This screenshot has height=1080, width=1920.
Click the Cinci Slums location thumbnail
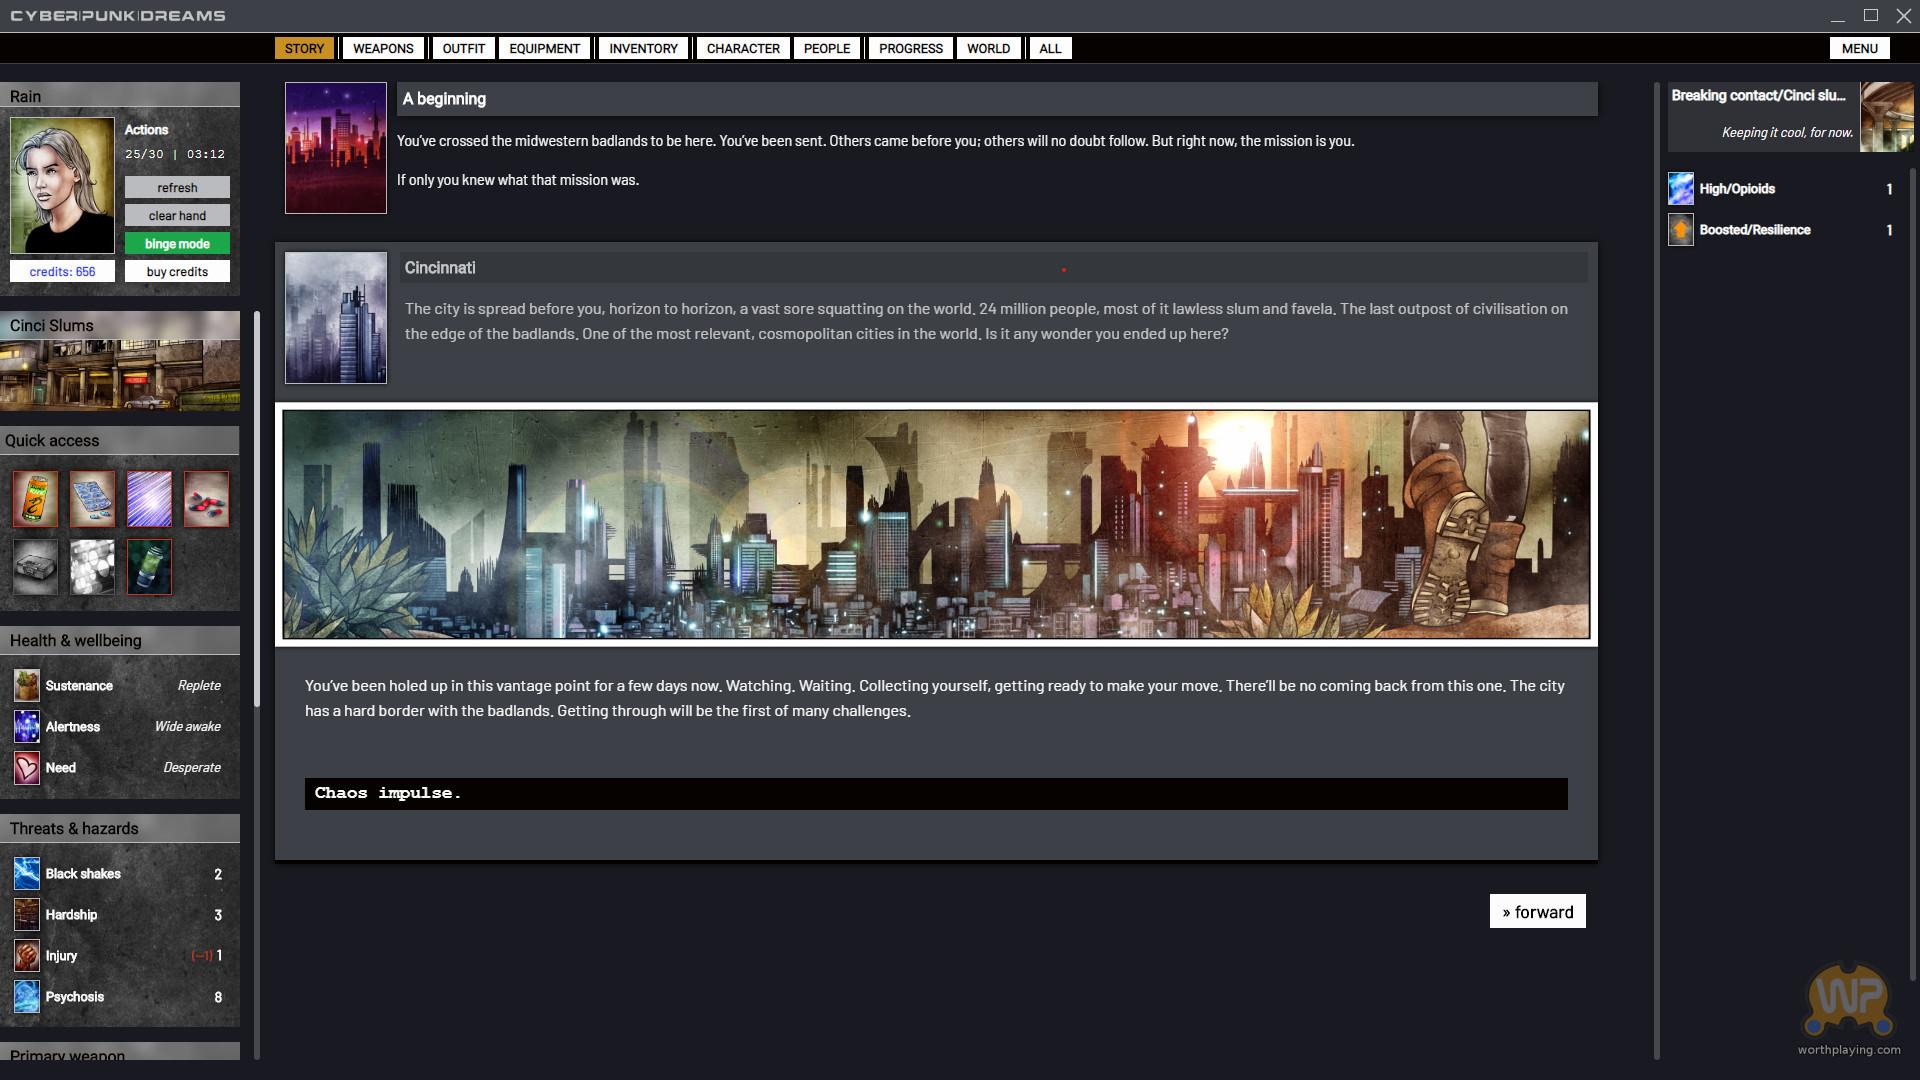click(120, 375)
